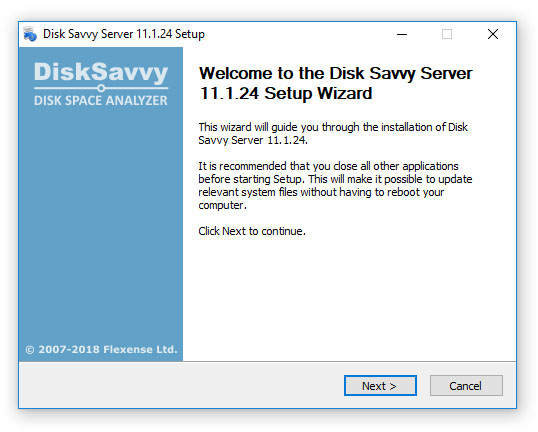Click the empty blue sidebar area
This screenshot has height=432, width=538.
101,223
